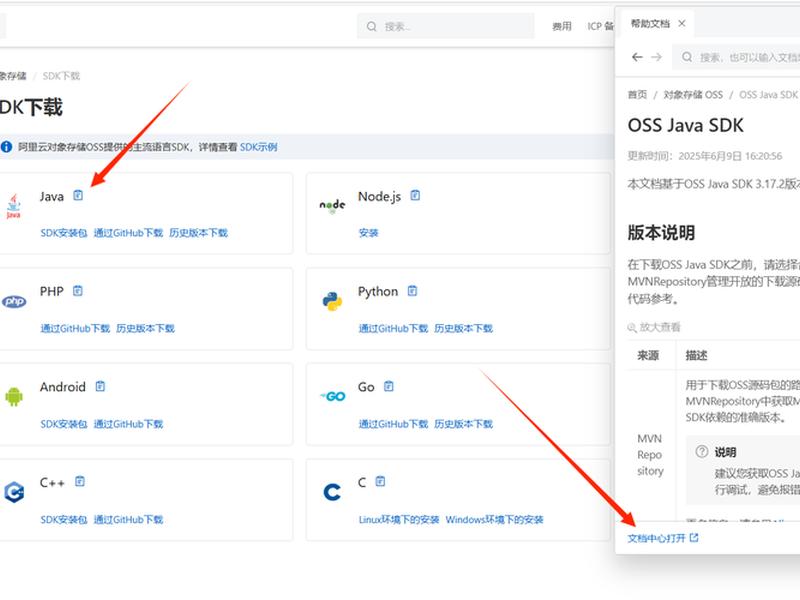Open Python 通过GitHub下载 link
This screenshot has width=800, height=600.
[x=393, y=329]
